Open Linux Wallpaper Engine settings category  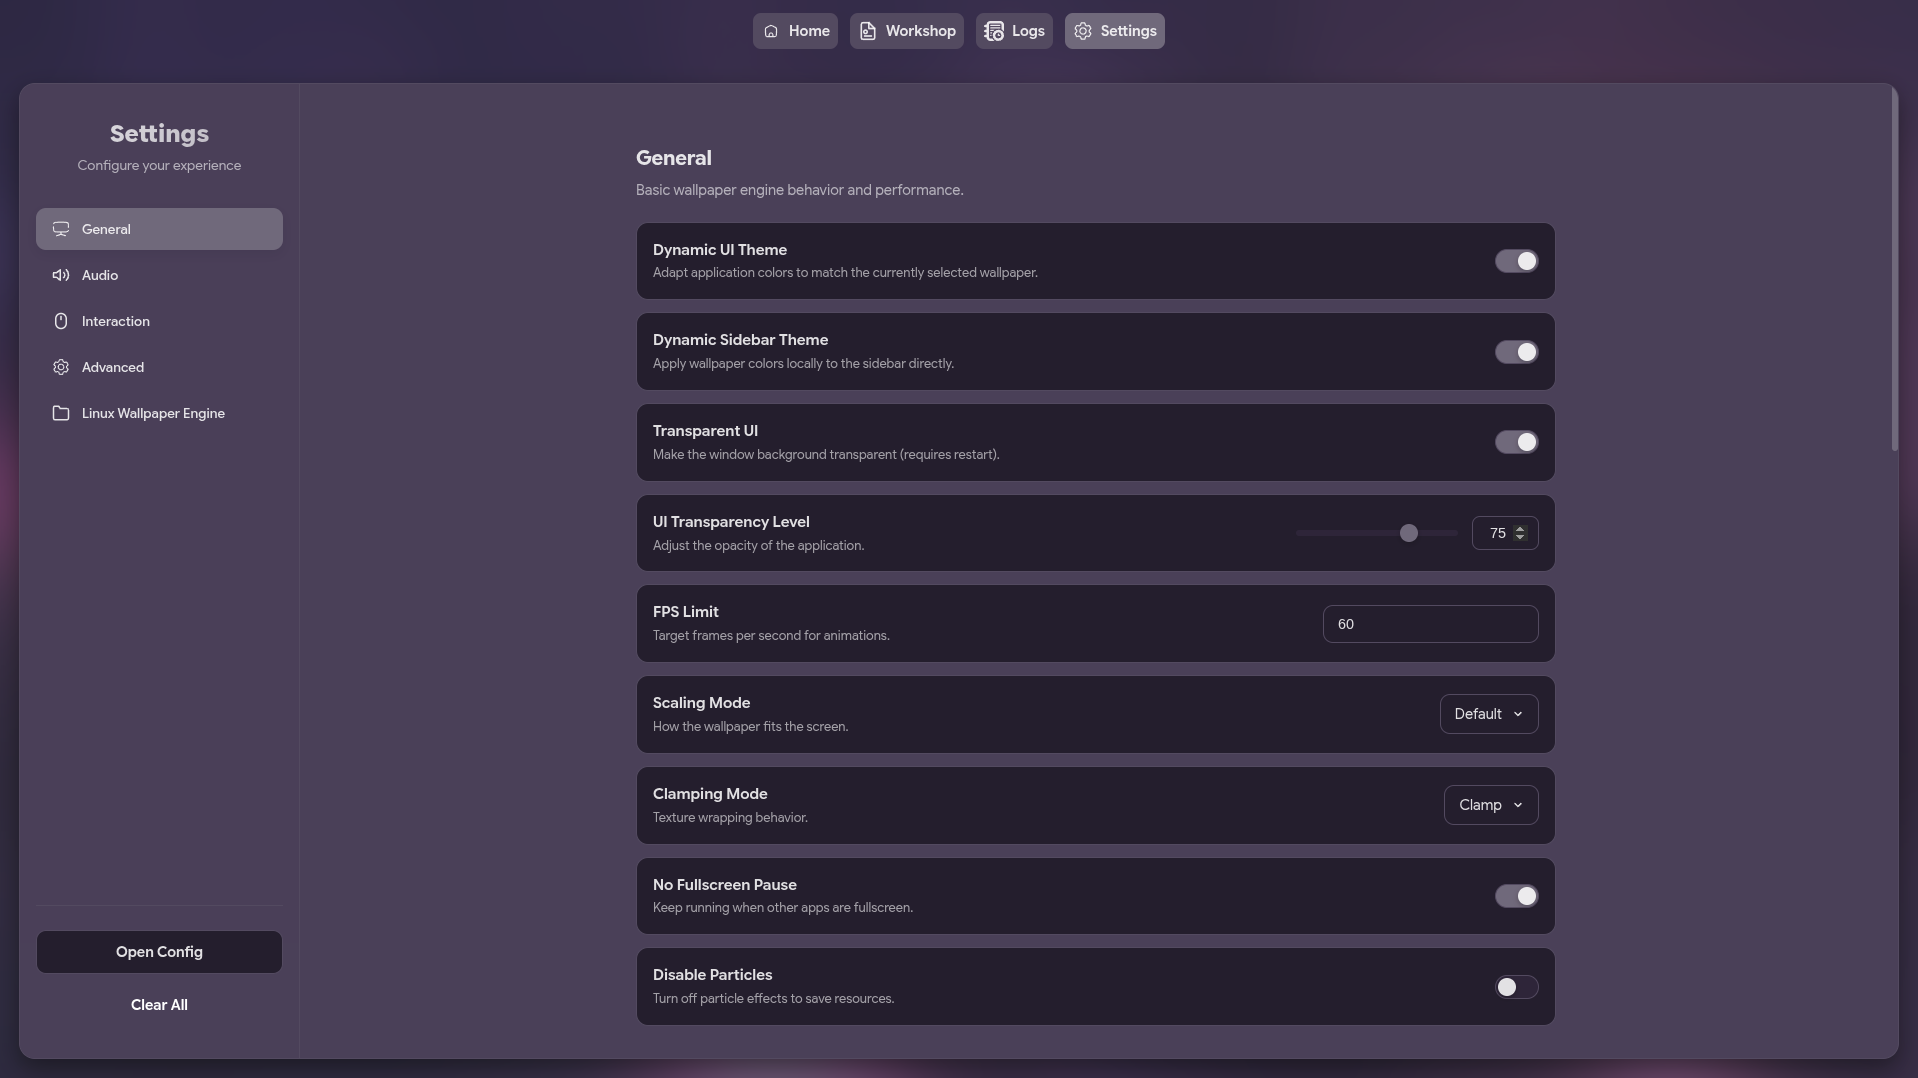point(159,413)
